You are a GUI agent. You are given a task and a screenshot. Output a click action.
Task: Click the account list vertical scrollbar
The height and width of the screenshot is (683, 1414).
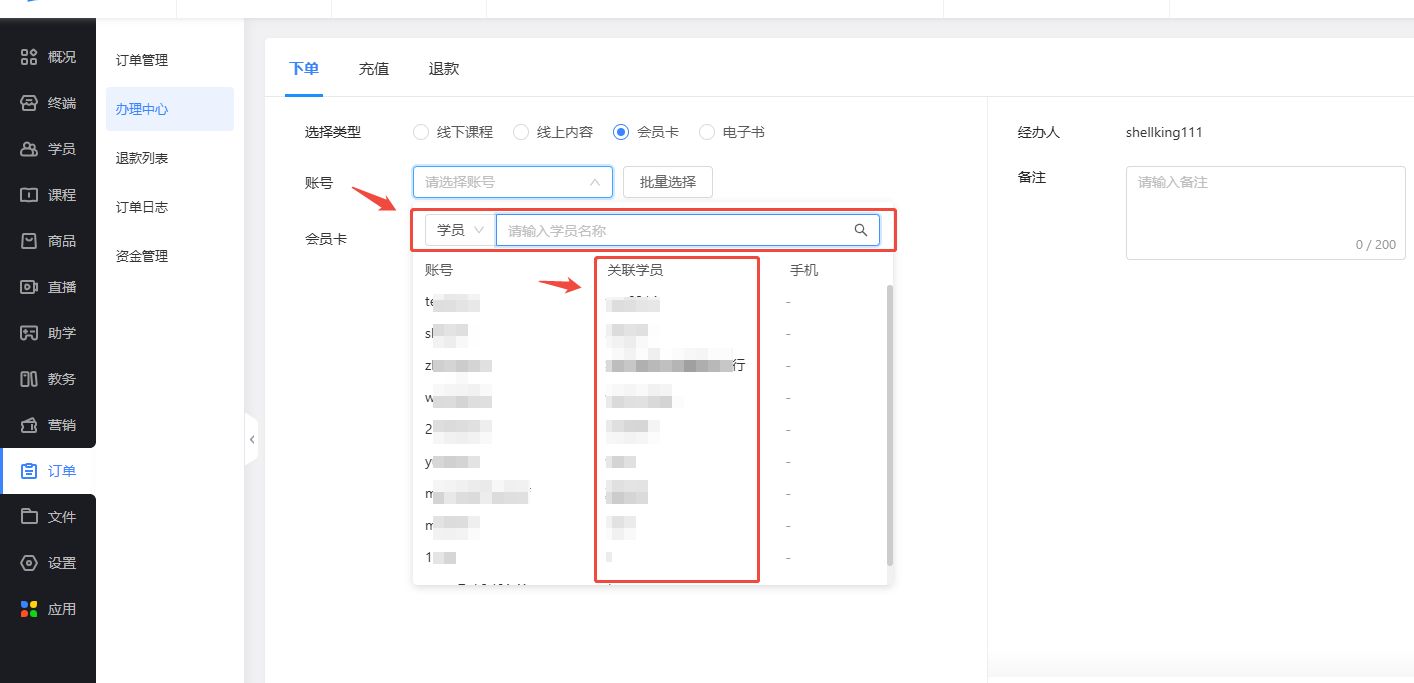coord(889,420)
